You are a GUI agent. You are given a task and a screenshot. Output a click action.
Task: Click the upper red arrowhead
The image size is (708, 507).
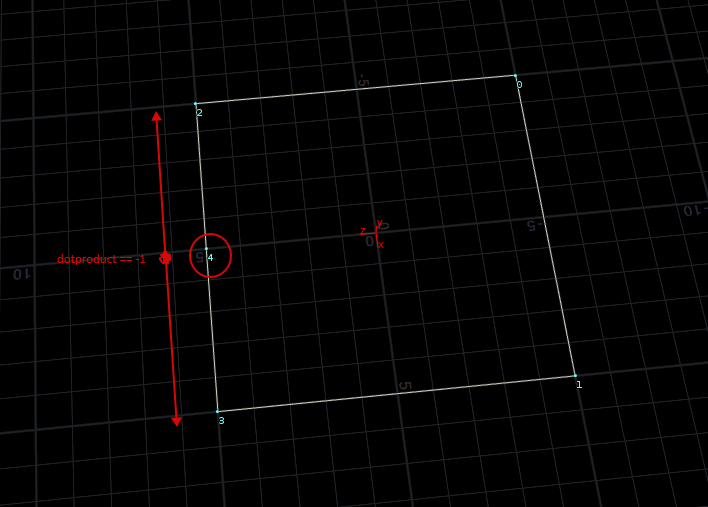(156, 116)
